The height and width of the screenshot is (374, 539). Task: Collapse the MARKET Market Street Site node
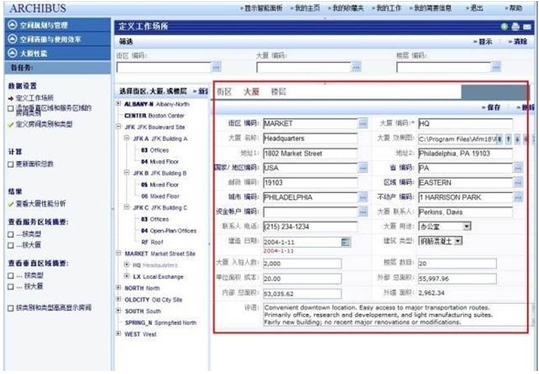tap(118, 253)
